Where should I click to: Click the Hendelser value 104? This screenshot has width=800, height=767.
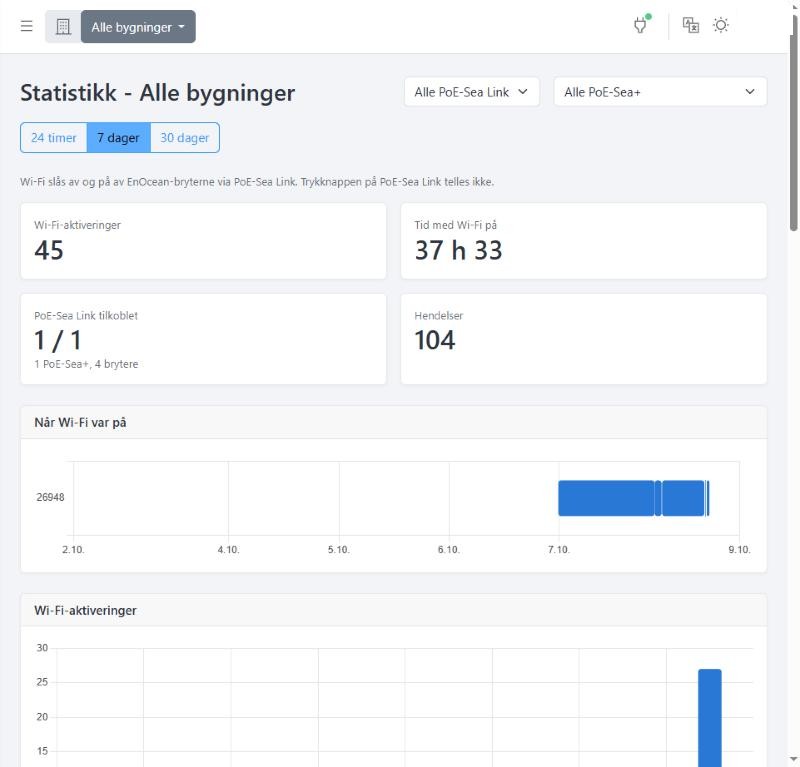[434, 340]
